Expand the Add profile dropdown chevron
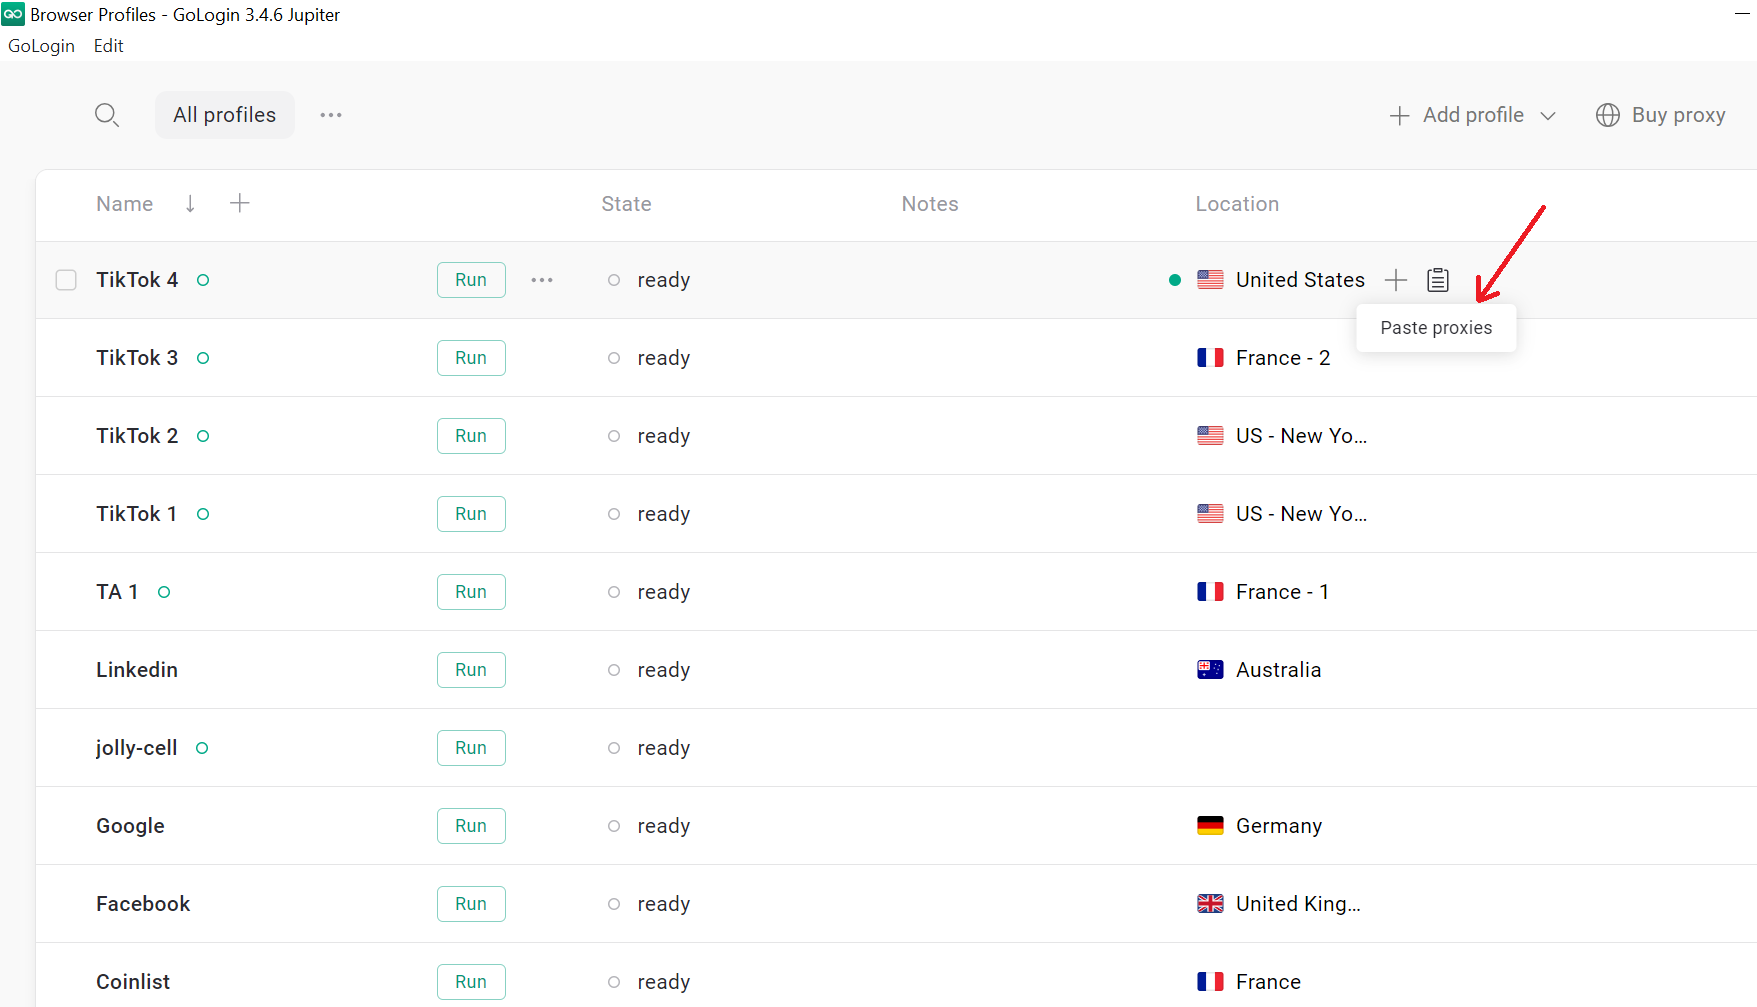Viewport: 1757px width, 1007px height. tap(1548, 116)
